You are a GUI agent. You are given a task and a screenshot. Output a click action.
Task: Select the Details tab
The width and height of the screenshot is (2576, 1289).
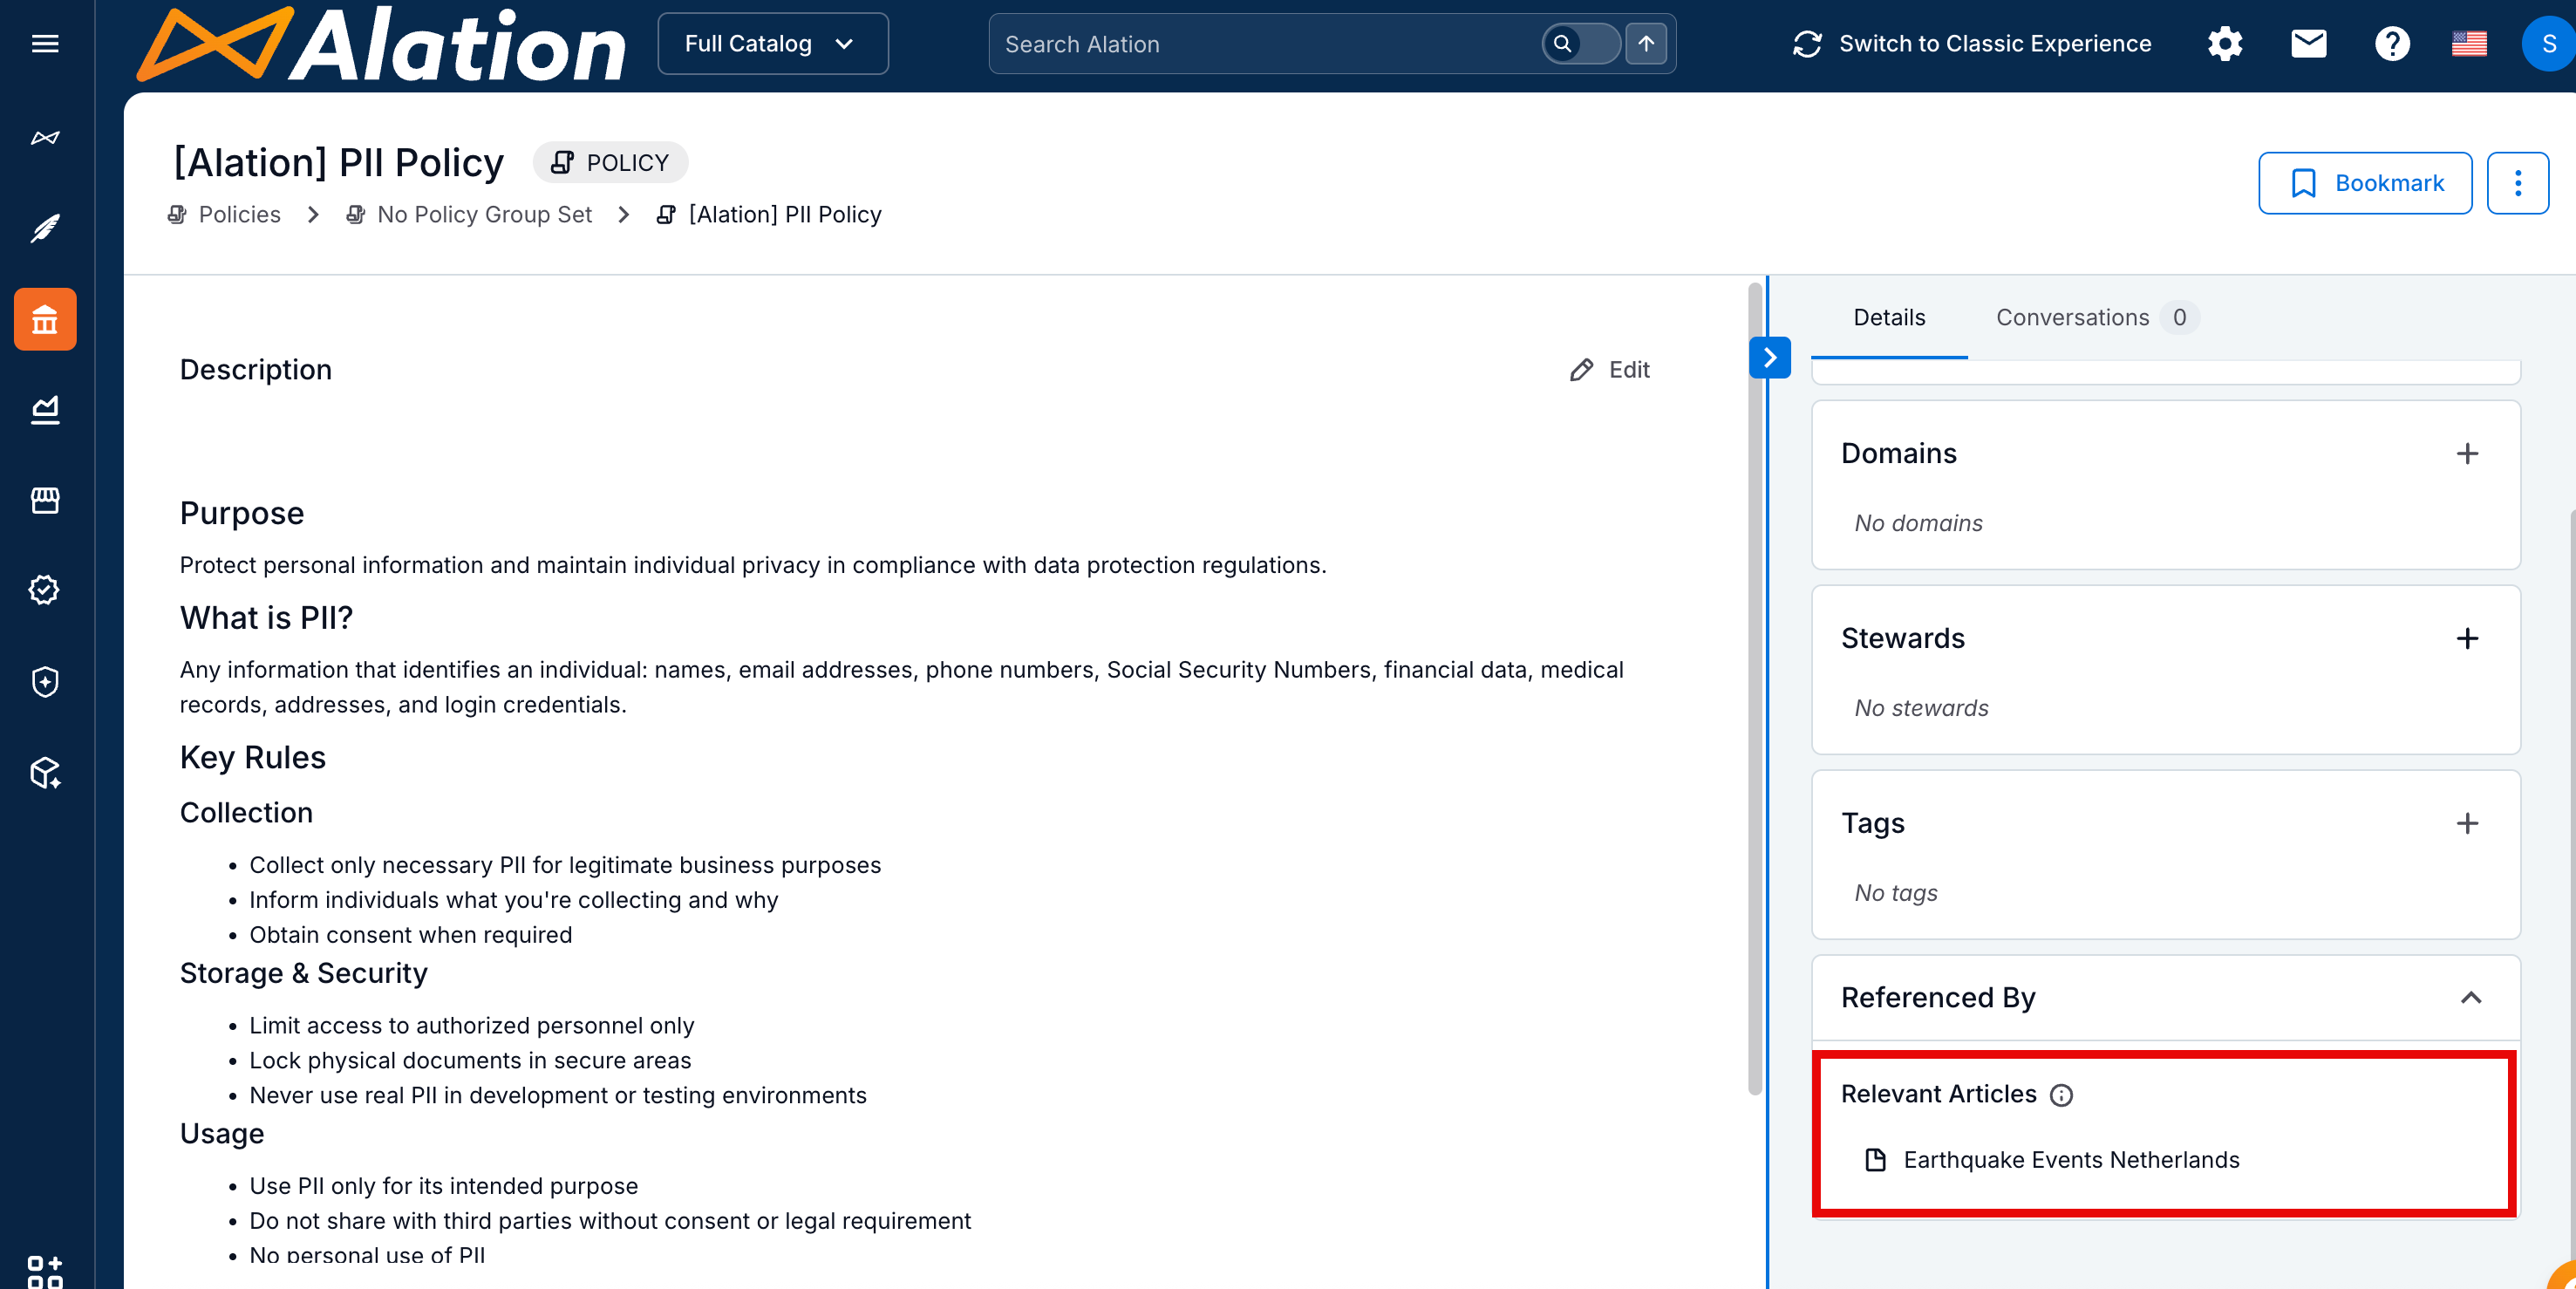[x=1888, y=317]
